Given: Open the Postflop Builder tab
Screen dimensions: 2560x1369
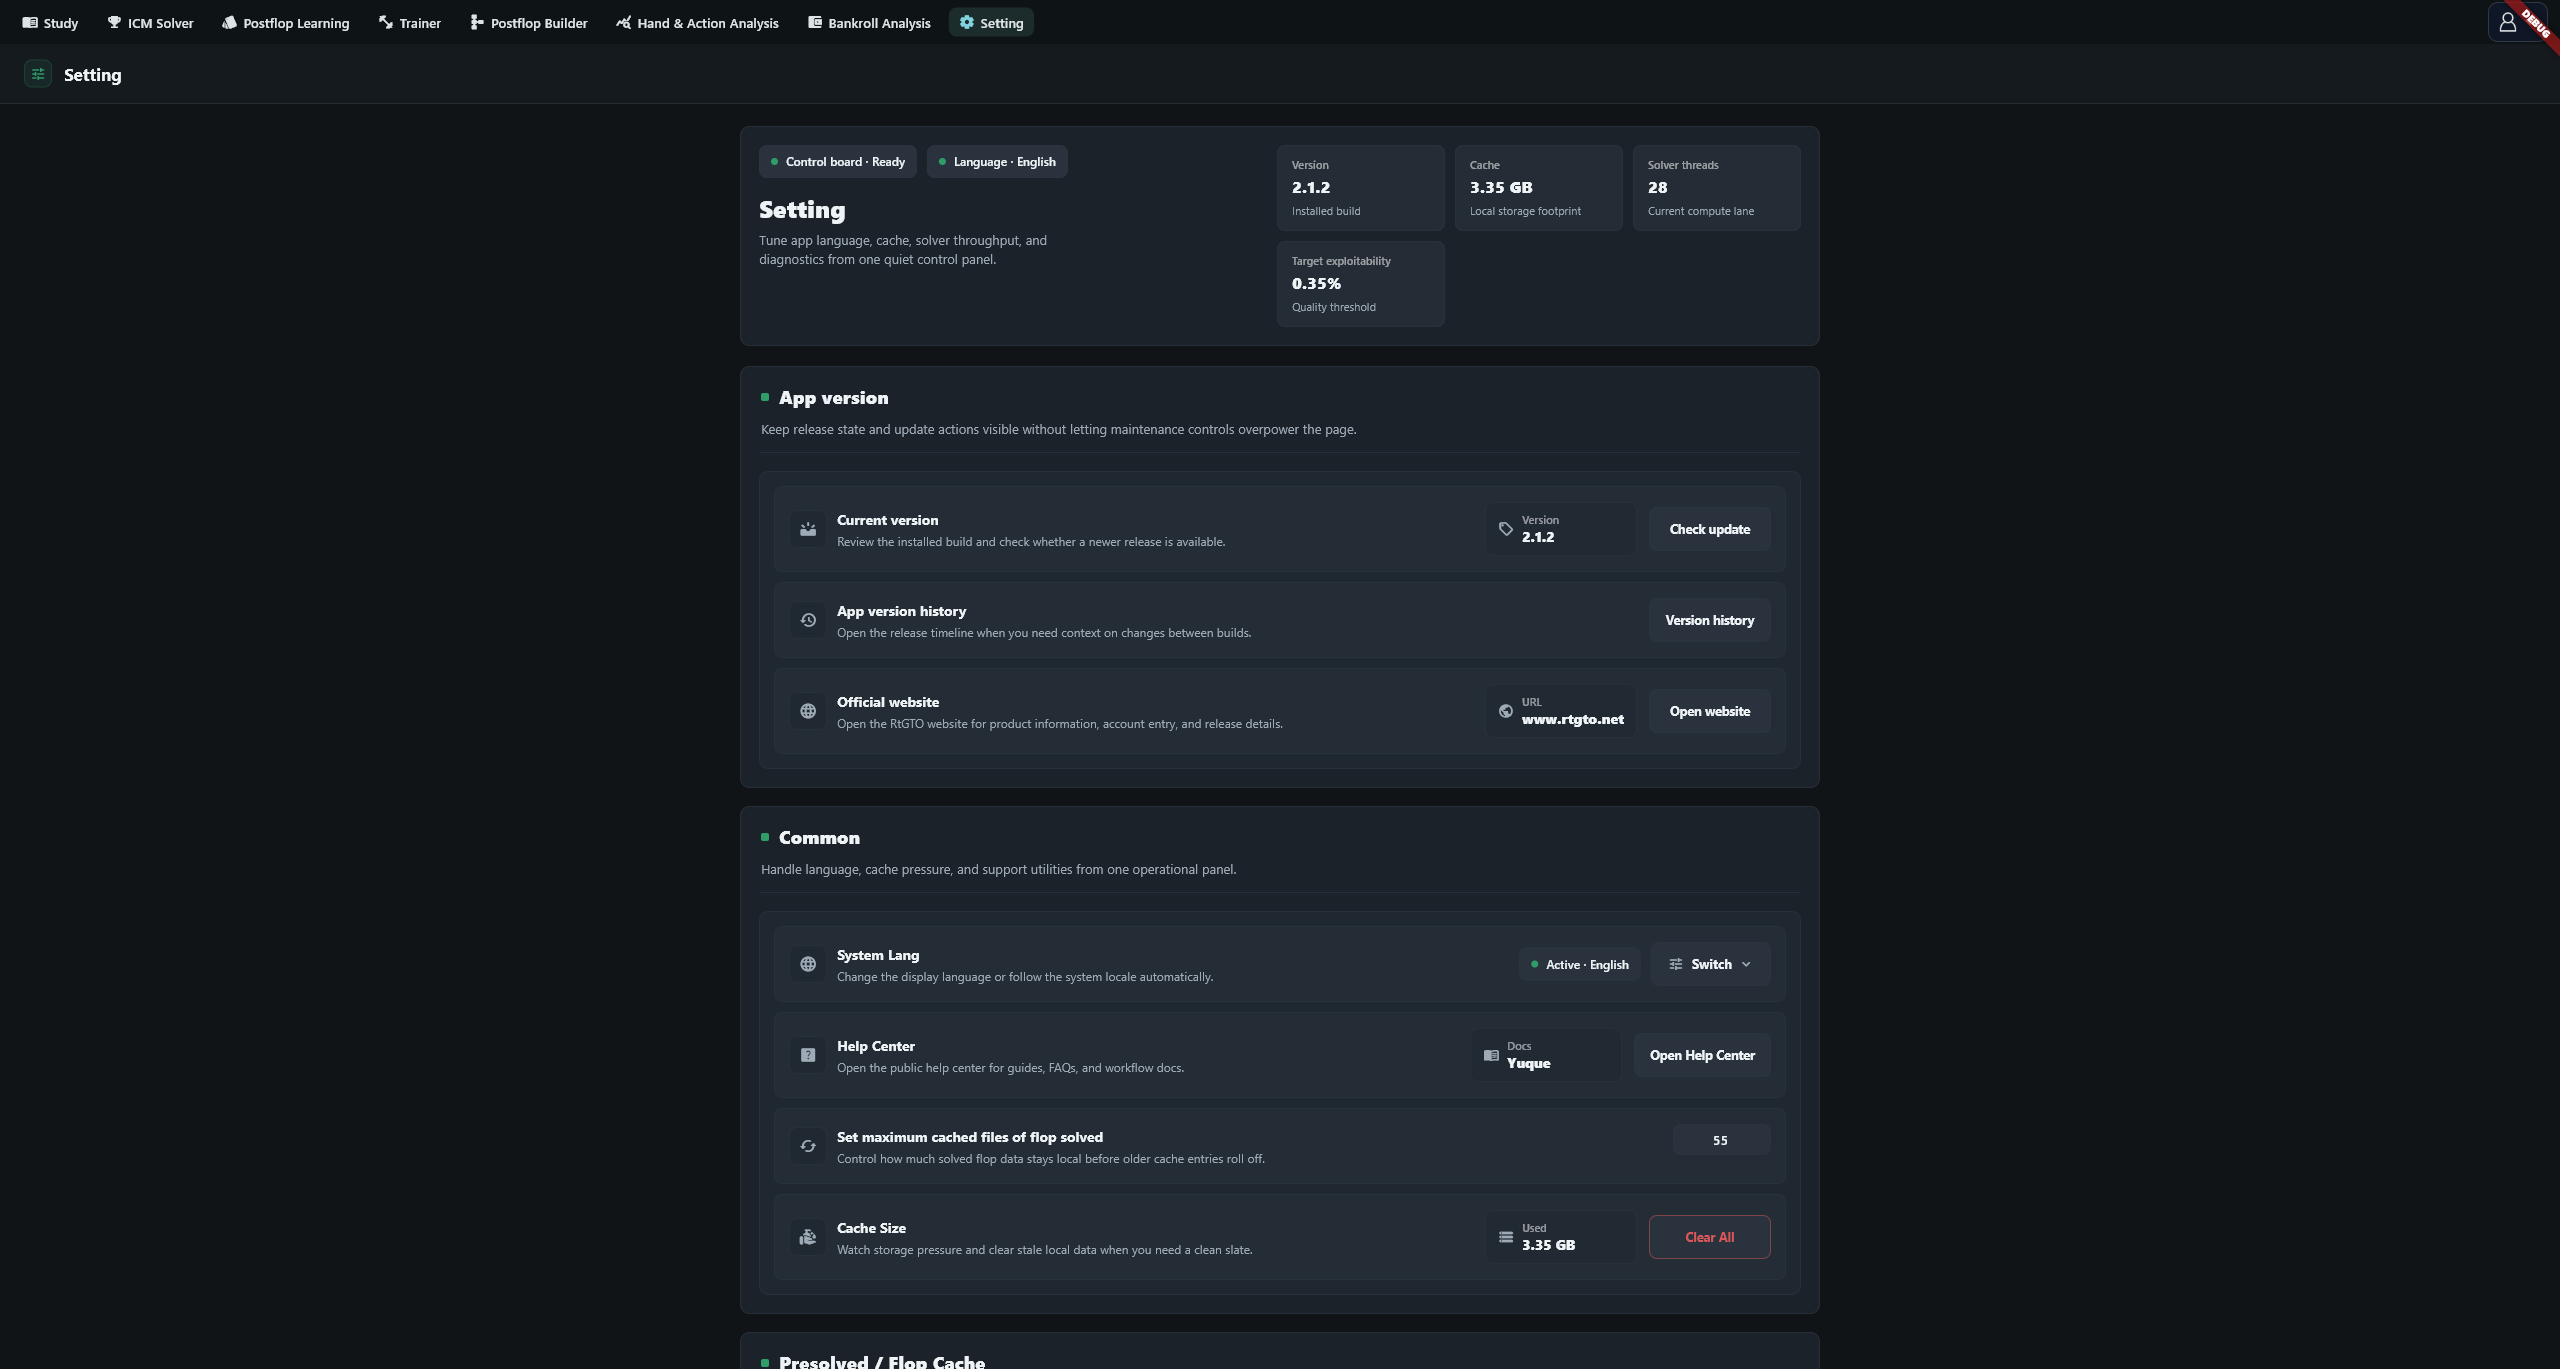Looking at the screenshot, I should 529,22.
